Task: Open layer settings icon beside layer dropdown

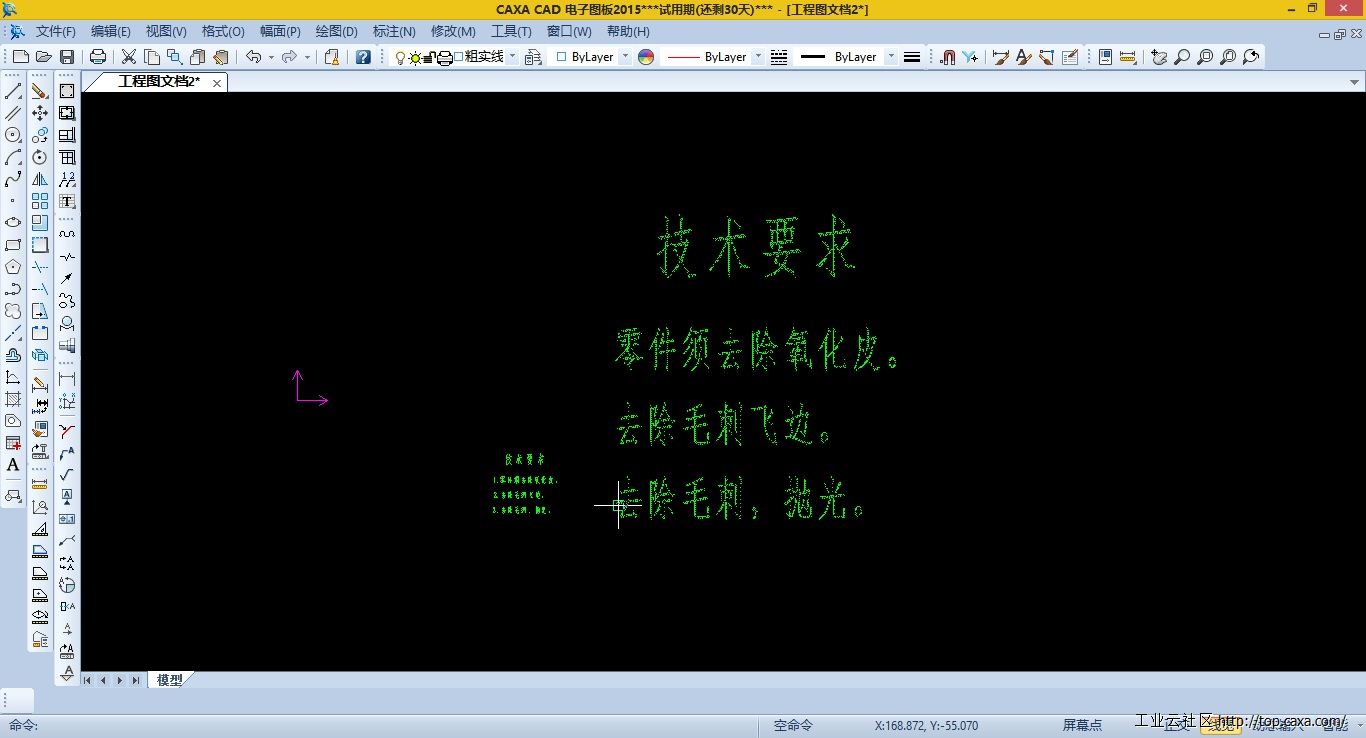Action: (x=532, y=57)
